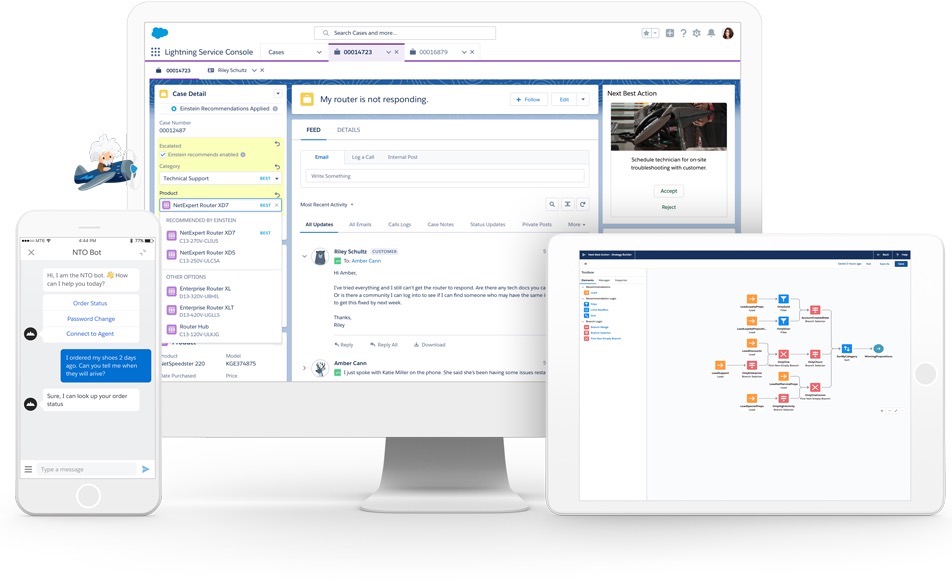
Task: Click the global Add plus icon
Action: (670, 33)
